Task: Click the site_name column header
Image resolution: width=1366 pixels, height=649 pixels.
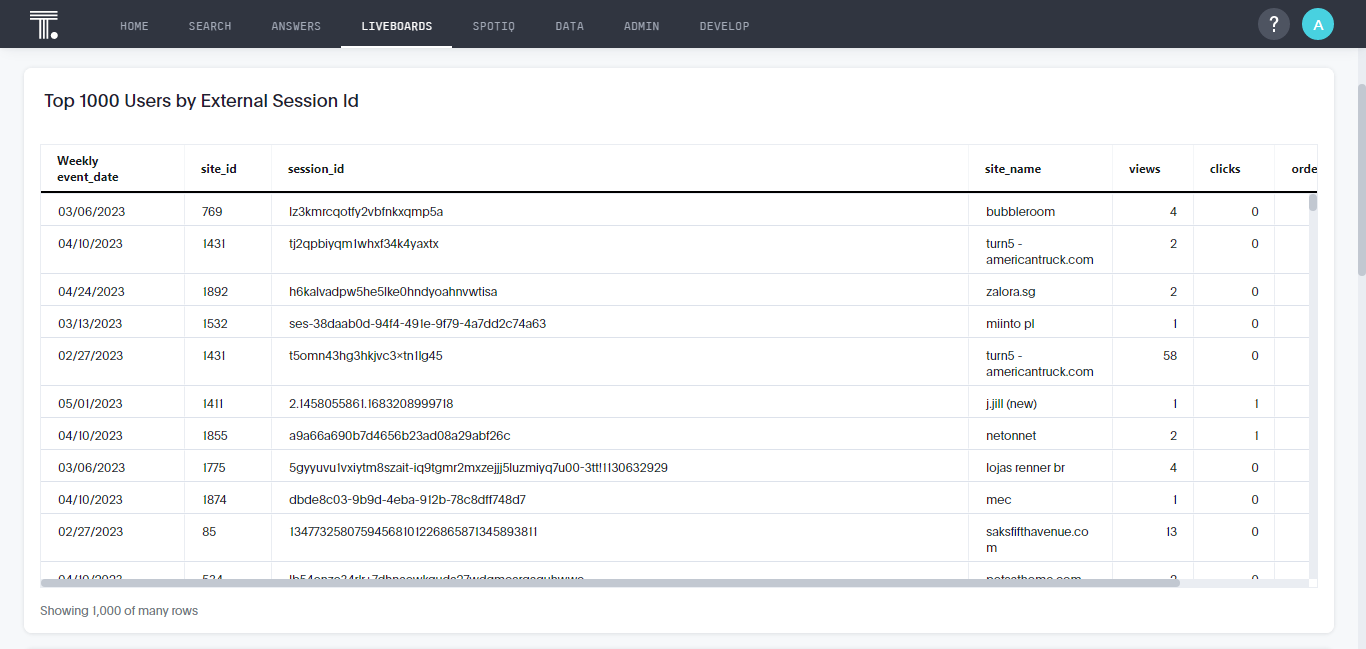Action: (x=1013, y=169)
